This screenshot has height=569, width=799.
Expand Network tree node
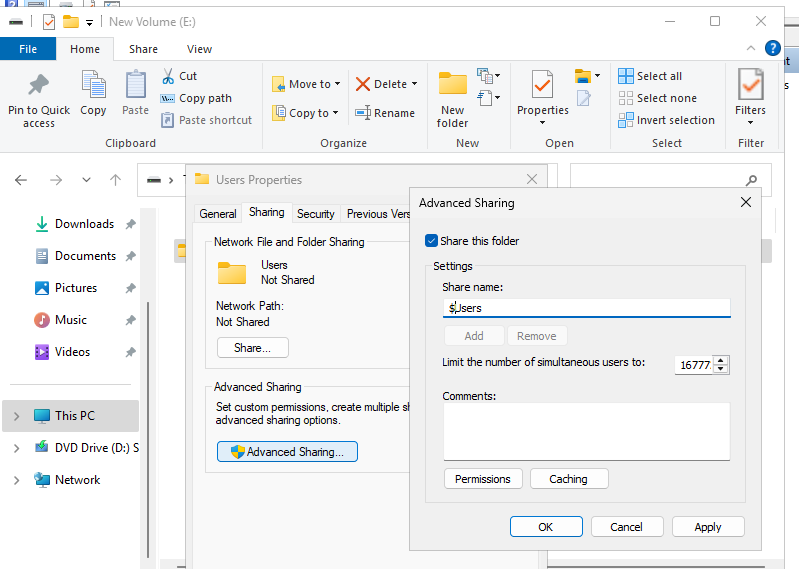tap(16, 480)
